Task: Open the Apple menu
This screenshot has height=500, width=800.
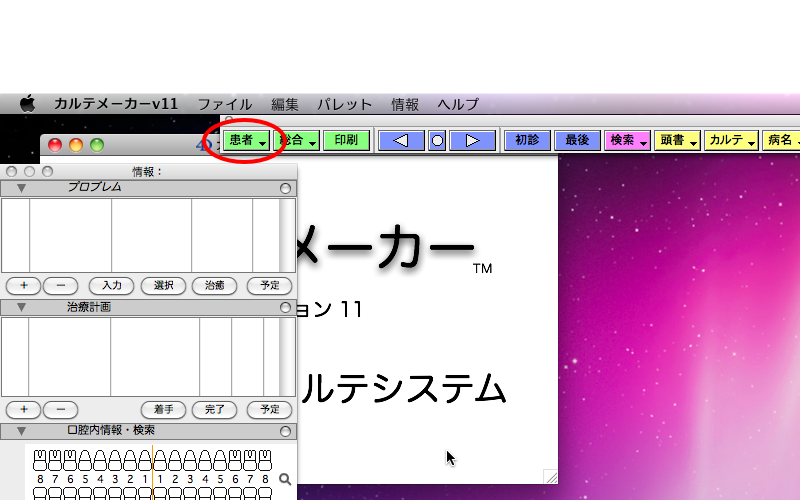Action: (28, 104)
